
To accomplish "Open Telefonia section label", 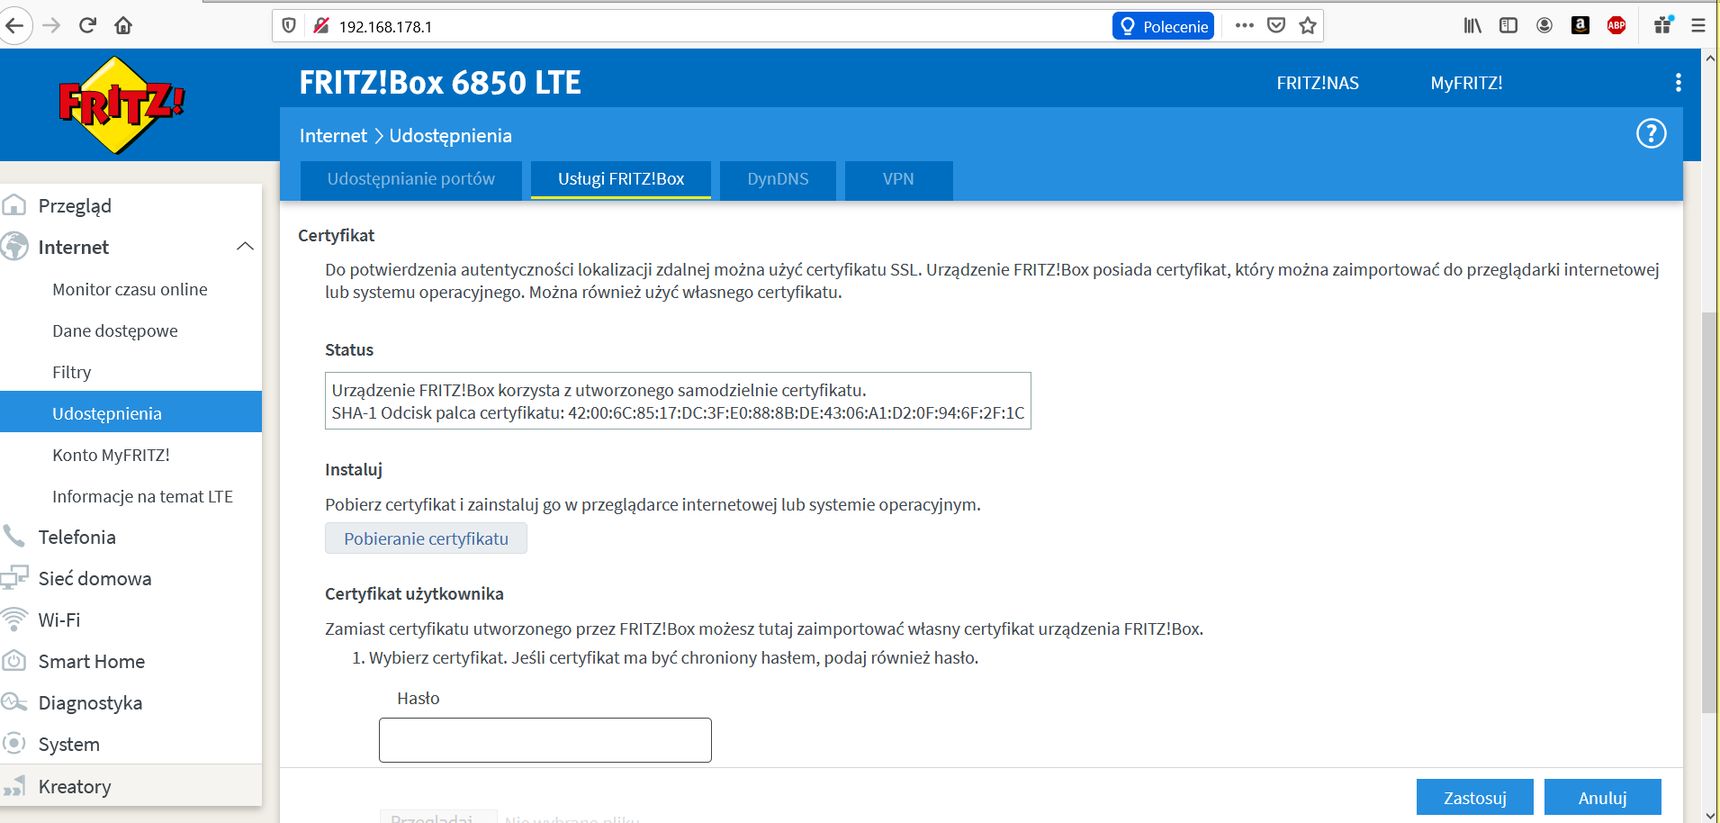I will (77, 537).
